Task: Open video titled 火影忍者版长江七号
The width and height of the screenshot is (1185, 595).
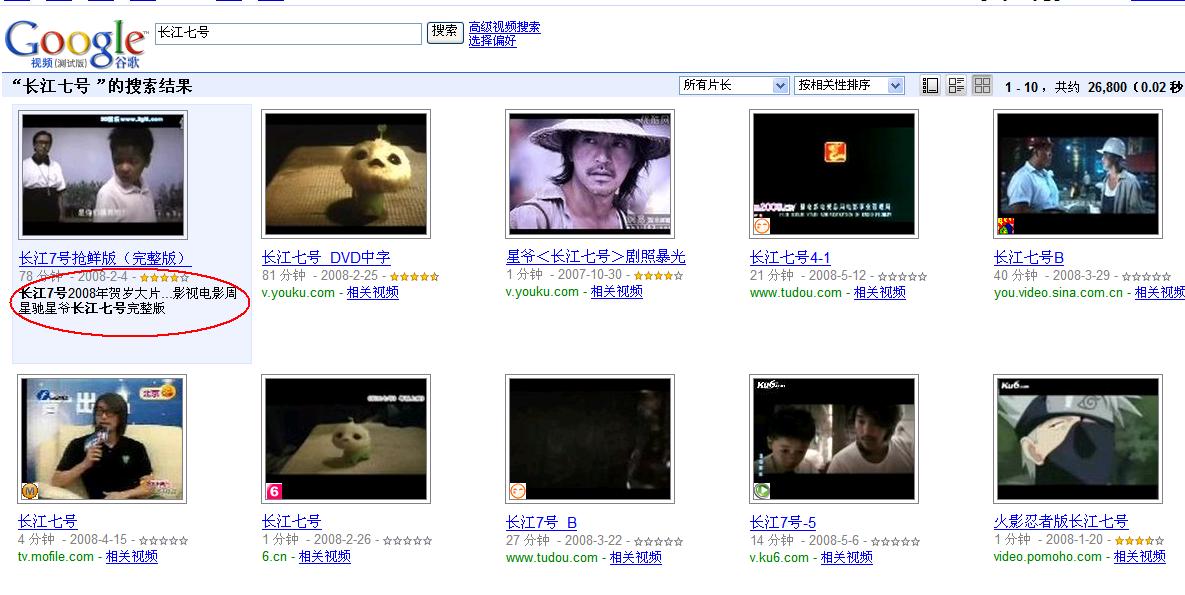Action: 1061,521
